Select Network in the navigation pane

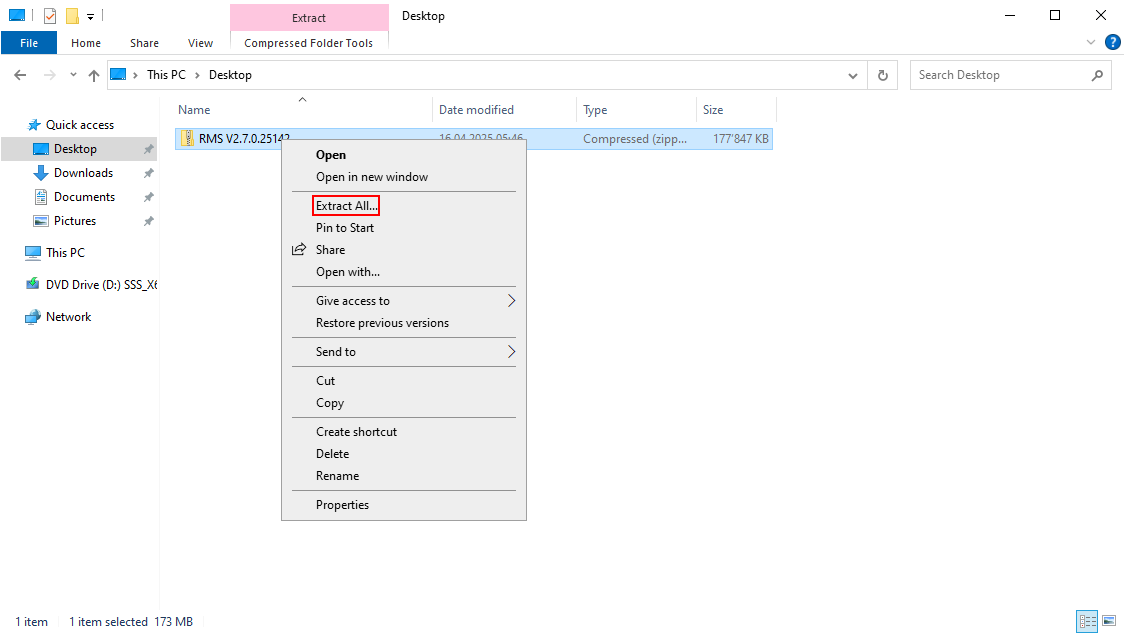coord(68,317)
